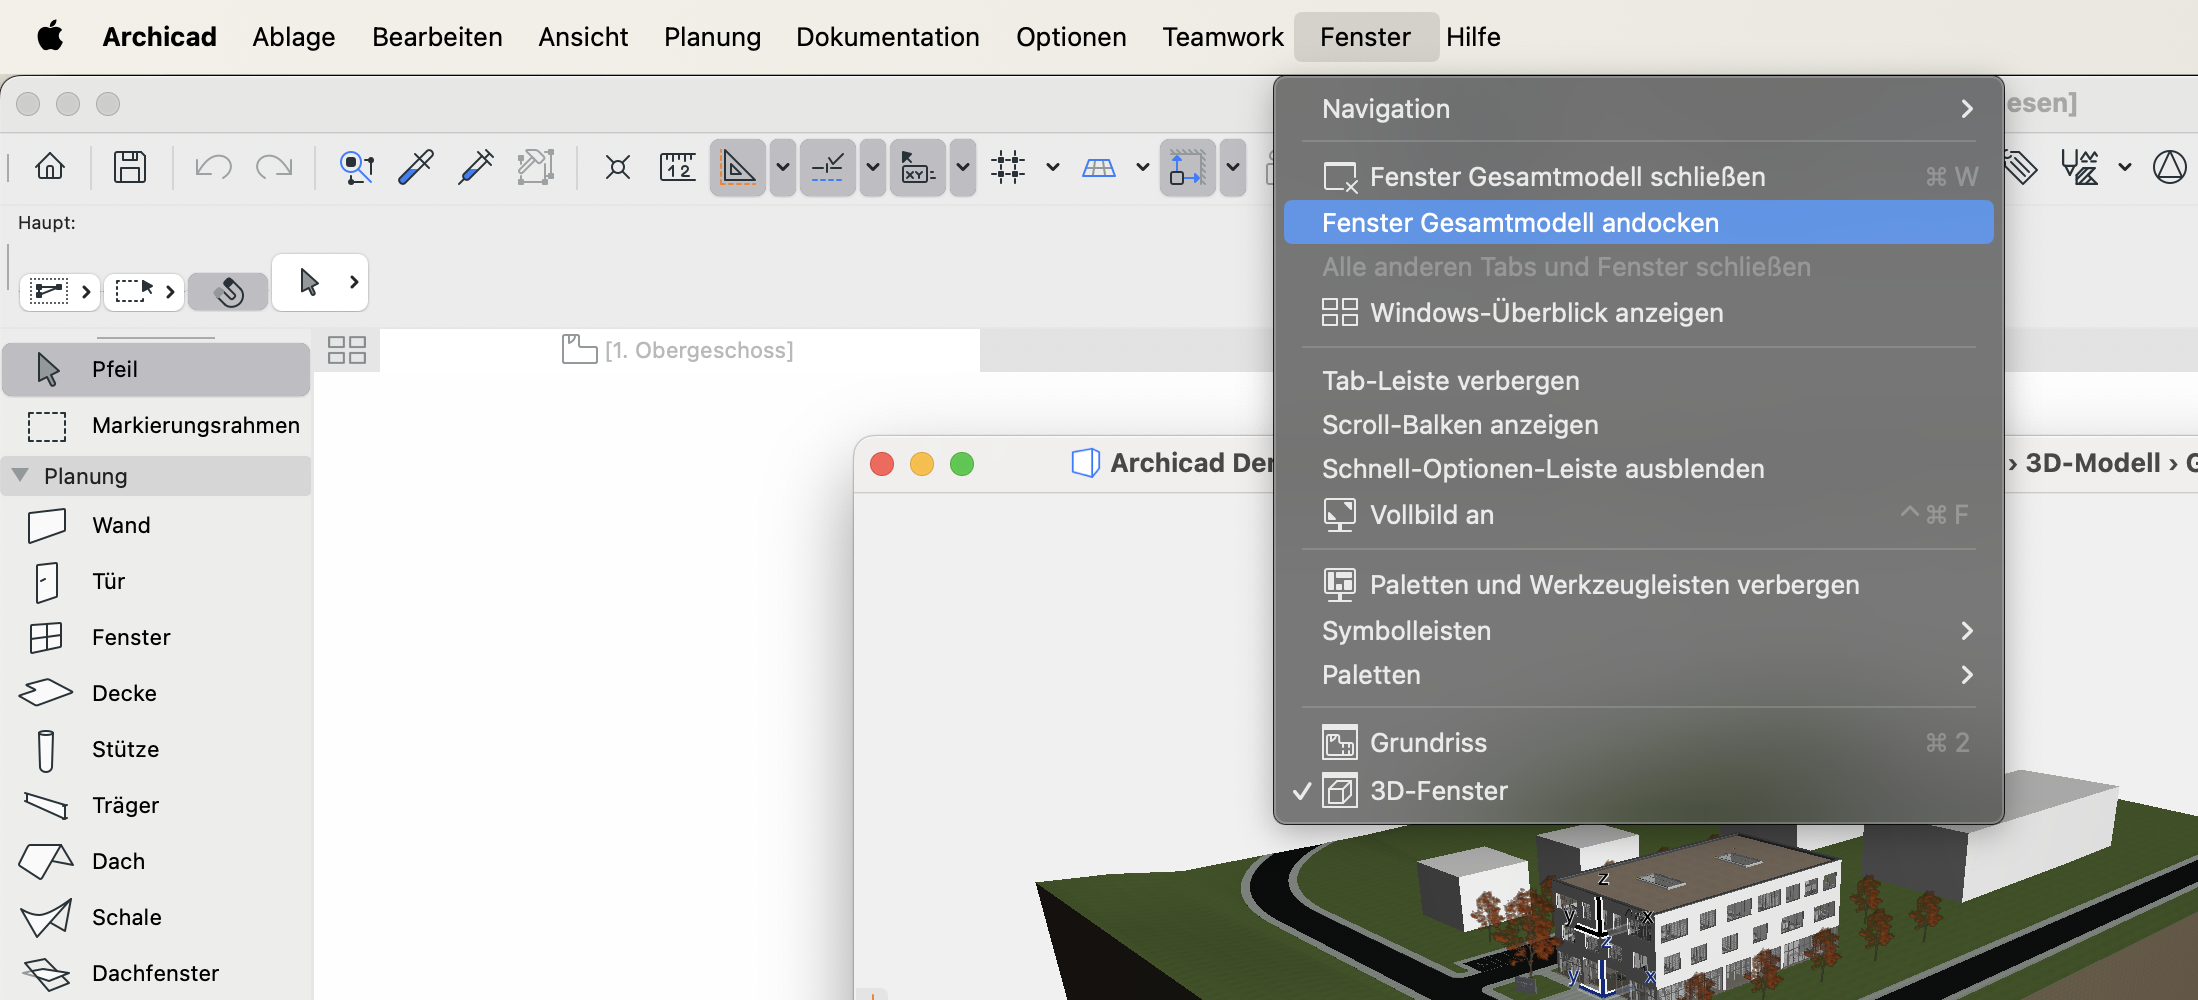The height and width of the screenshot is (1000, 2198).
Task: Choose Vollbild an menu item
Action: click(1639, 515)
